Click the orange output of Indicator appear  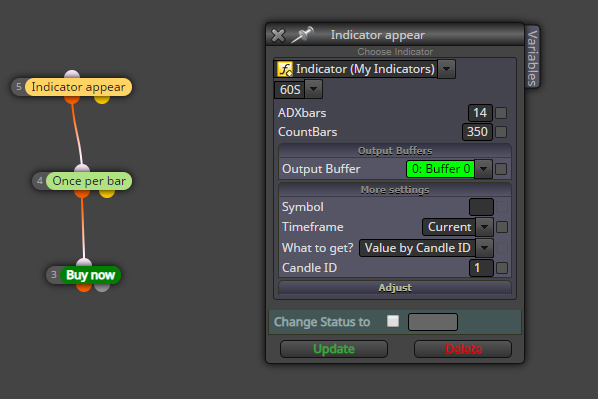(x=72, y=99)
